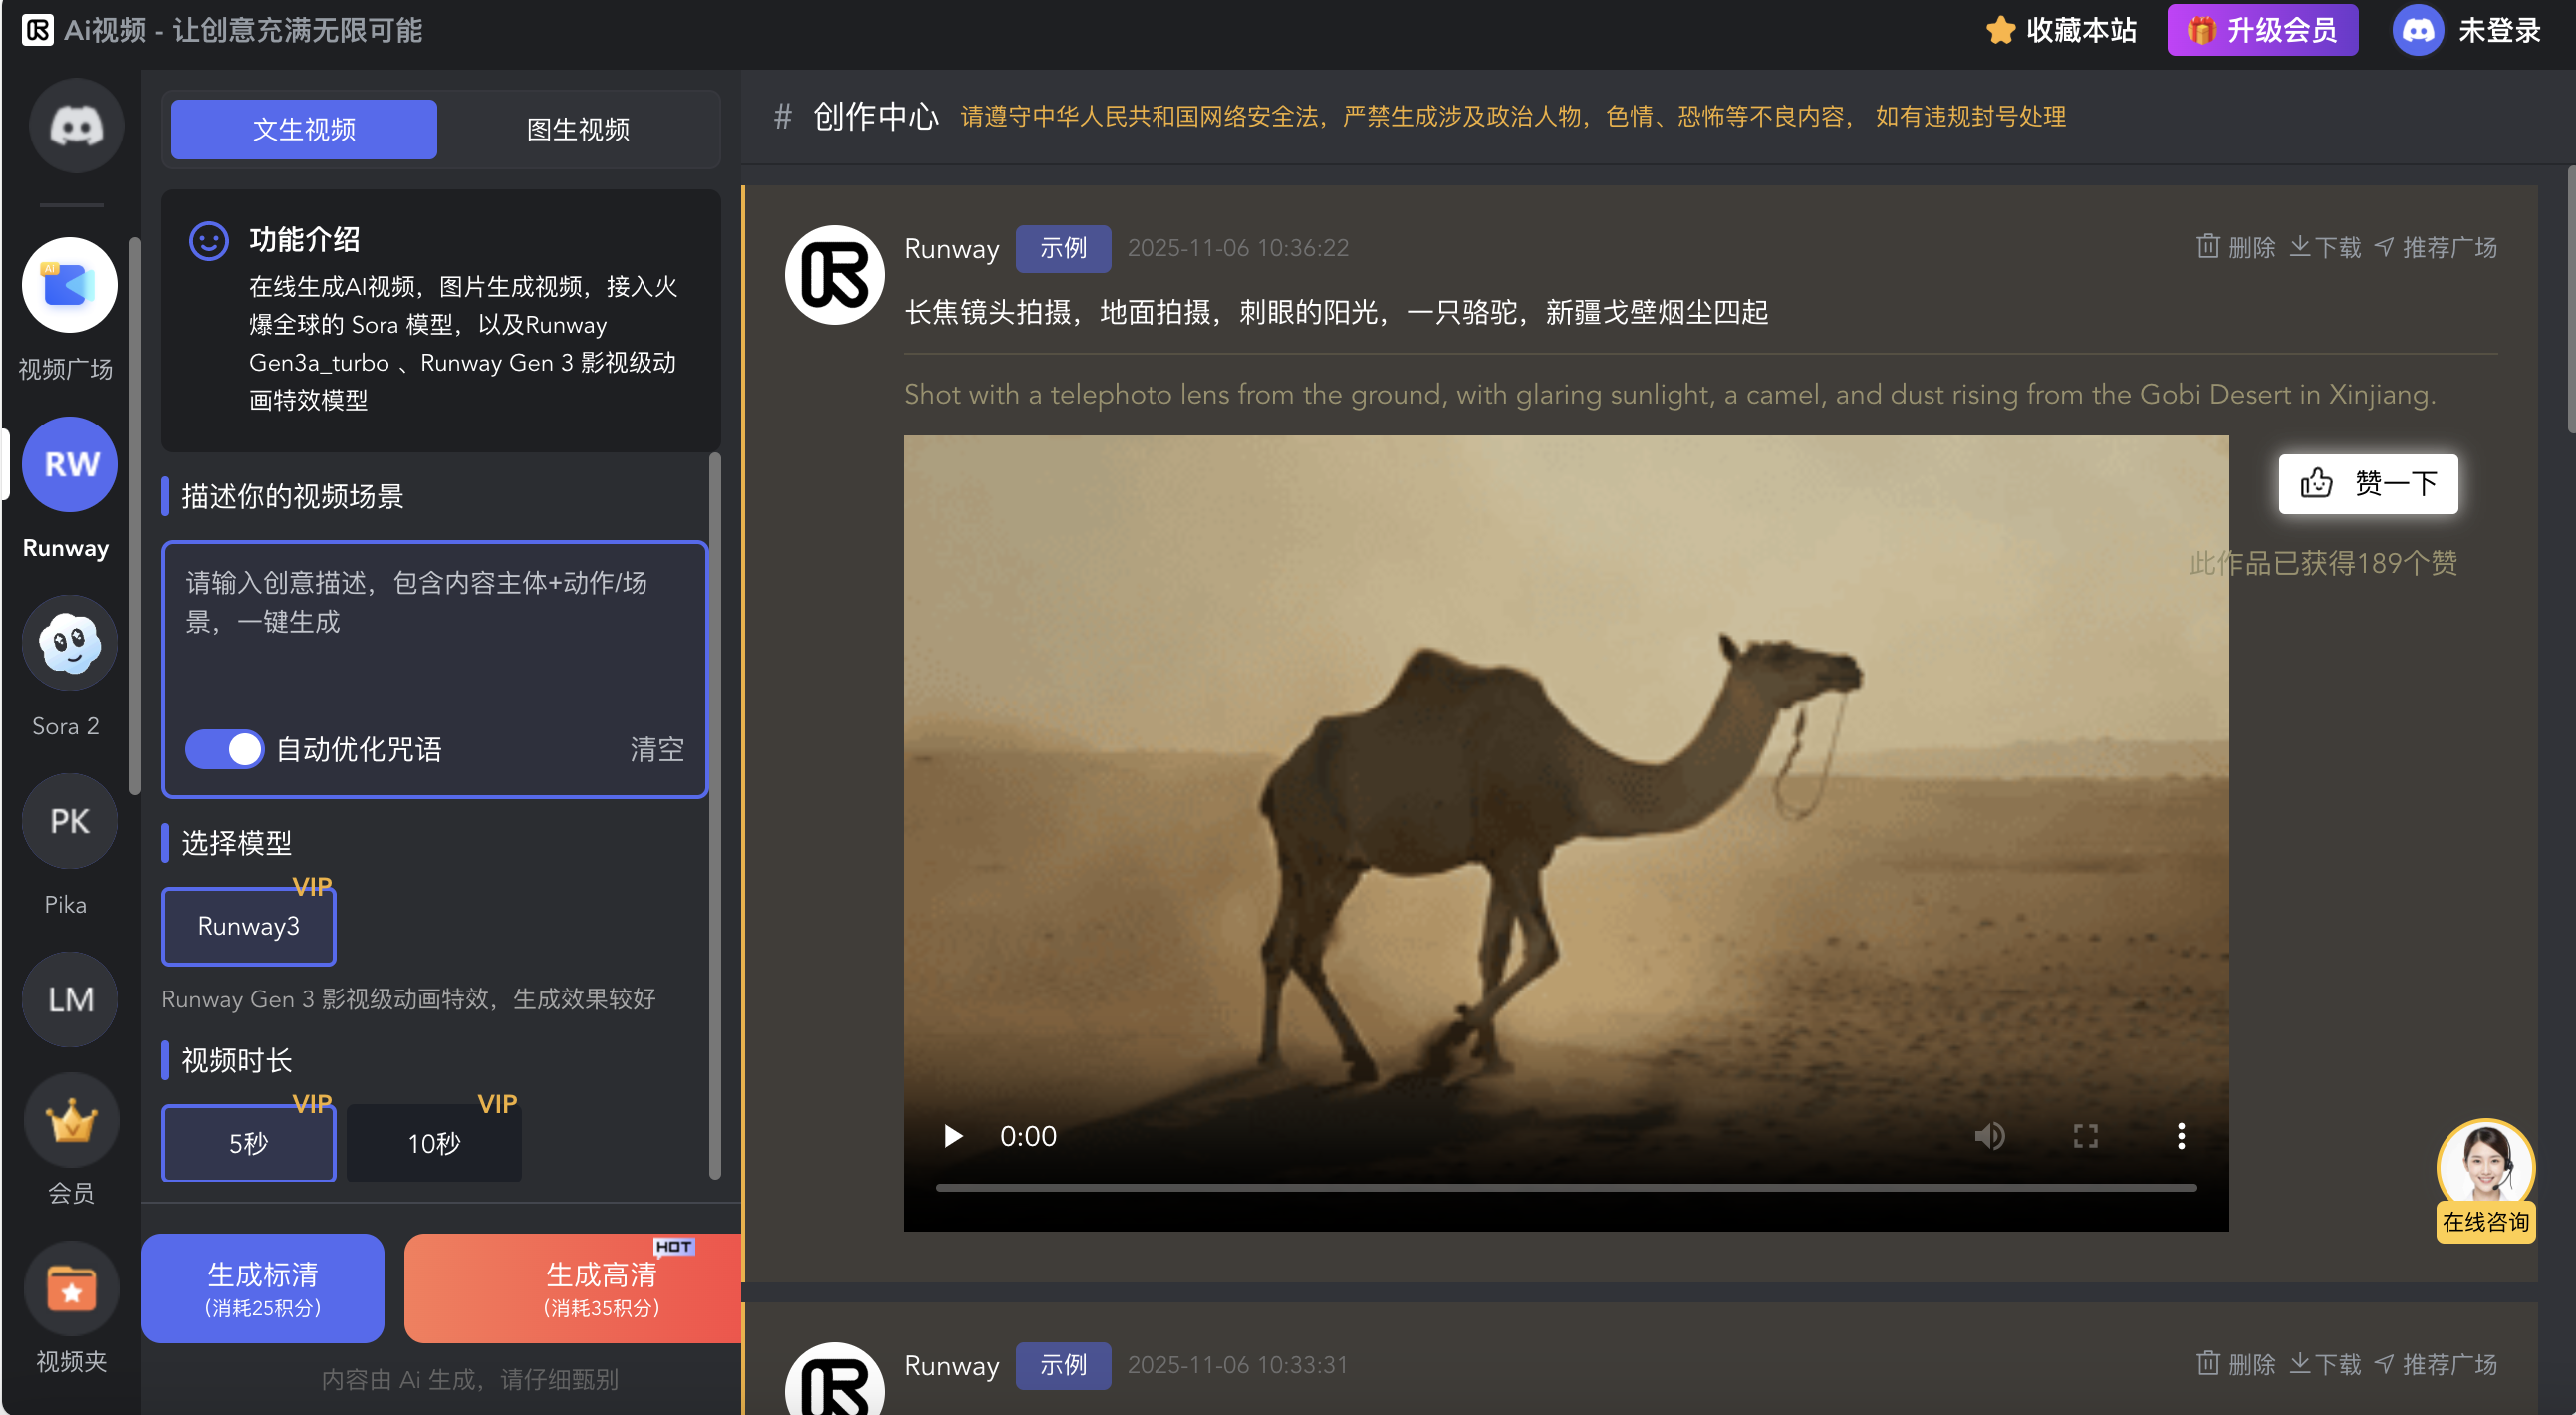Select the LM sidebar icon
Screen dimensions: 2576x1415
pyautogui.click(x=69, y=999)
